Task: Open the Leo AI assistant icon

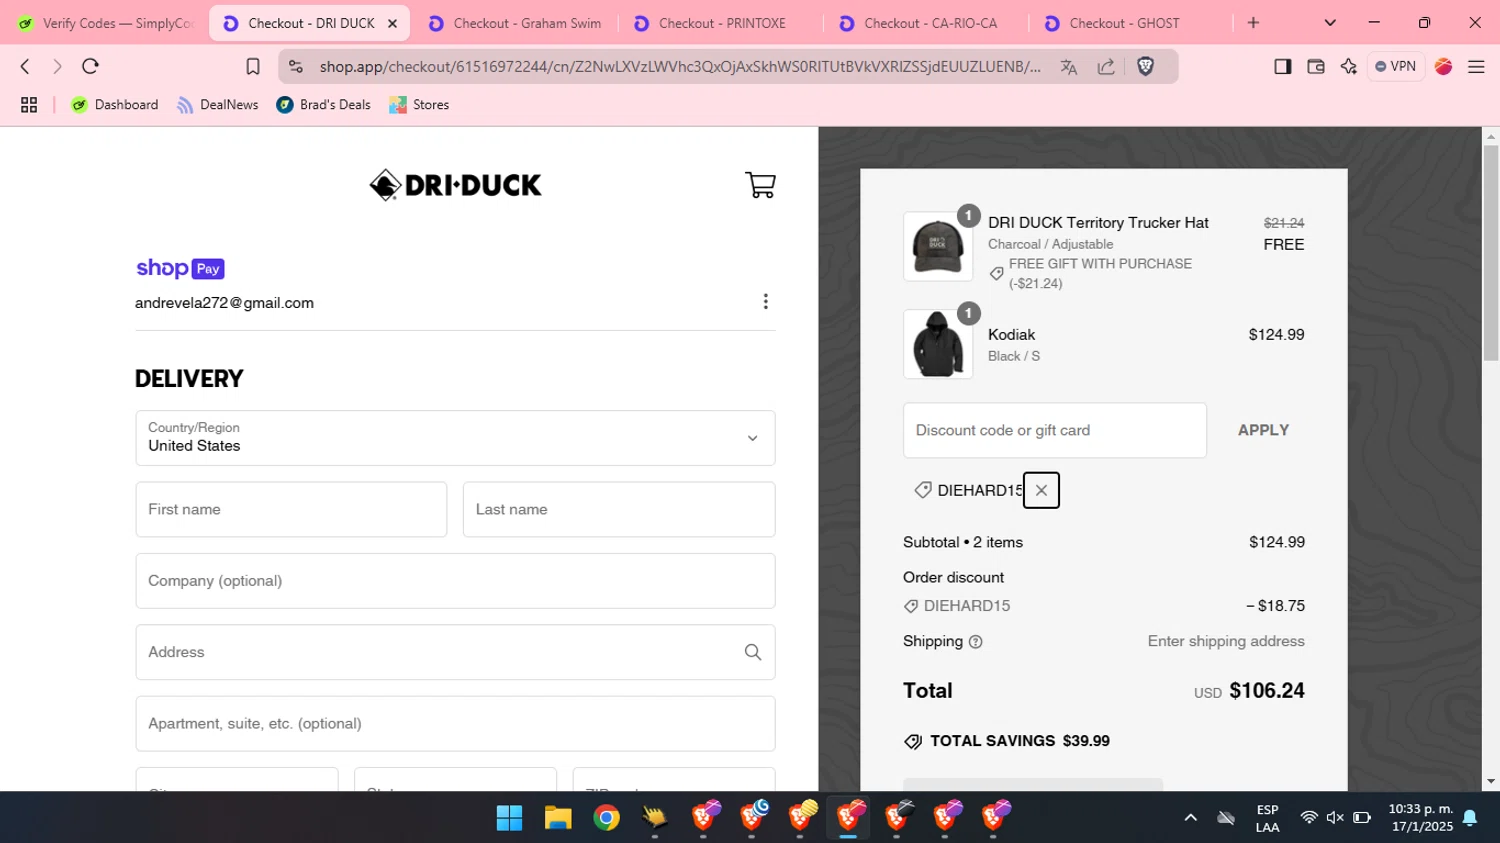Action: (1349, 66)
